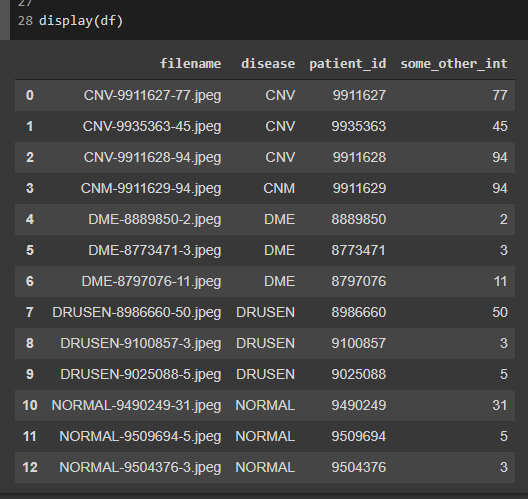The image size is (528, 499).
Task: Select cell CNM-9911629-94.jpeg
Action: [151, 189]
